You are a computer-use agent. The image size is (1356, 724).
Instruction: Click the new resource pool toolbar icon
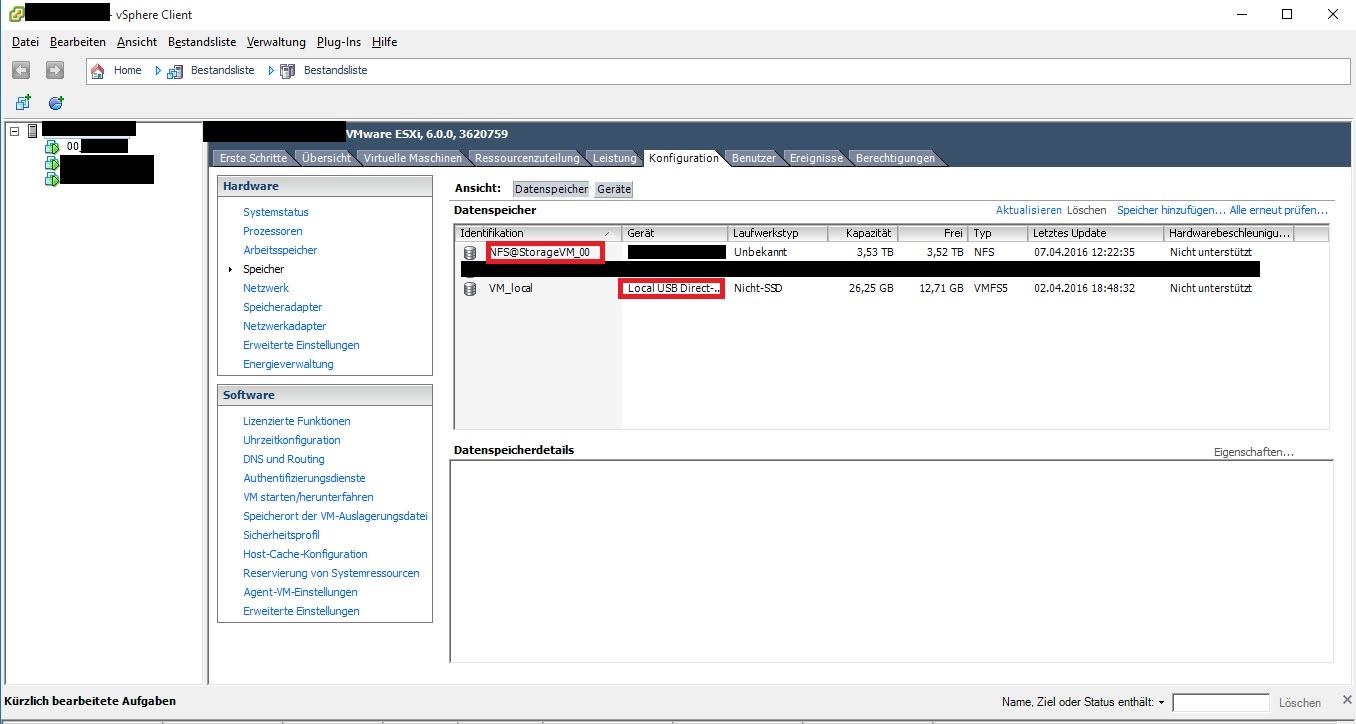[x=56, y=103]
